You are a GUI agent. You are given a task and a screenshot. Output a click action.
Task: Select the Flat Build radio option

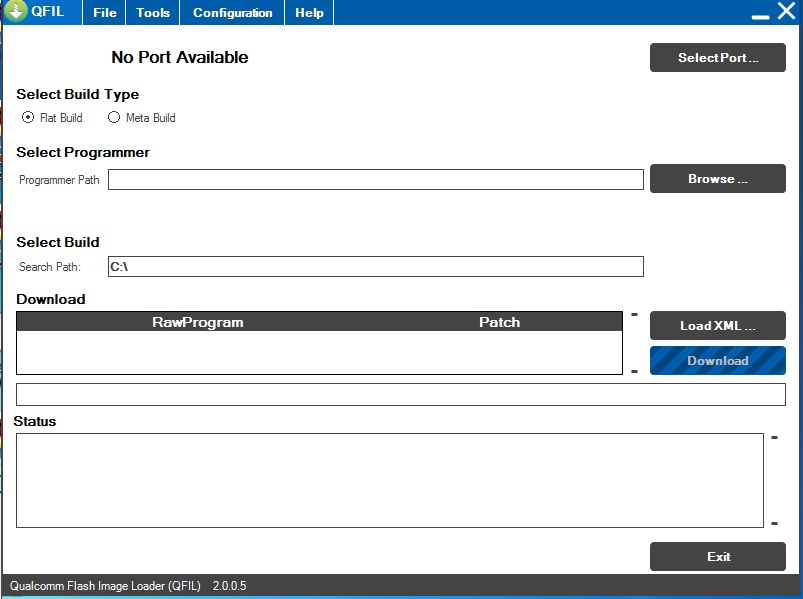pyautogui.click(x=52, y=118)
